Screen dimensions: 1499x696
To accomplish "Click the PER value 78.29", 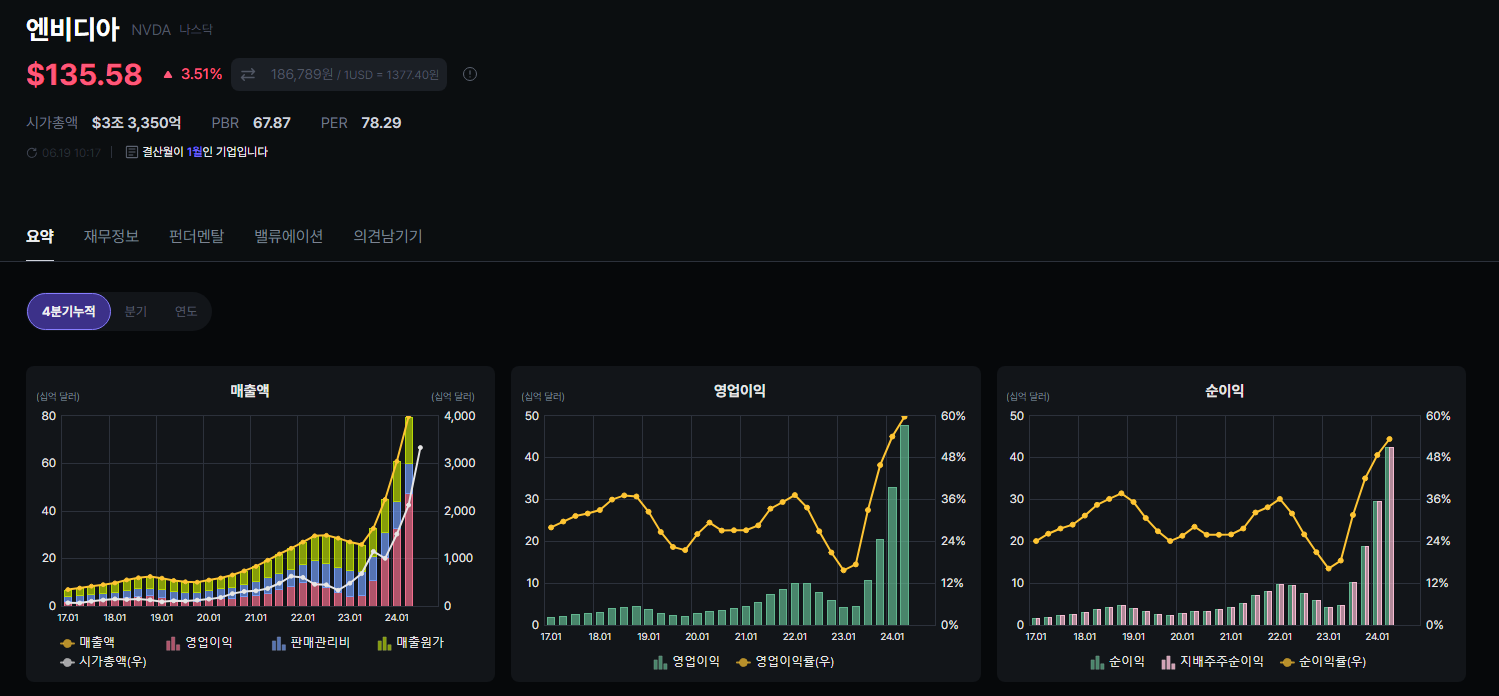I will tap(381, 123).
